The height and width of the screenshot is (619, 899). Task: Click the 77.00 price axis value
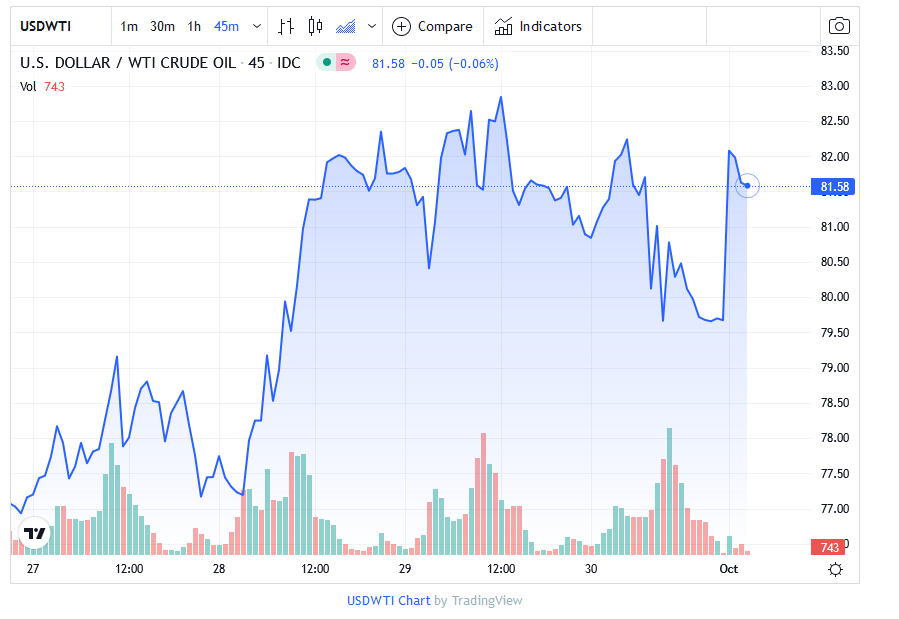click(x=835, y=509)
